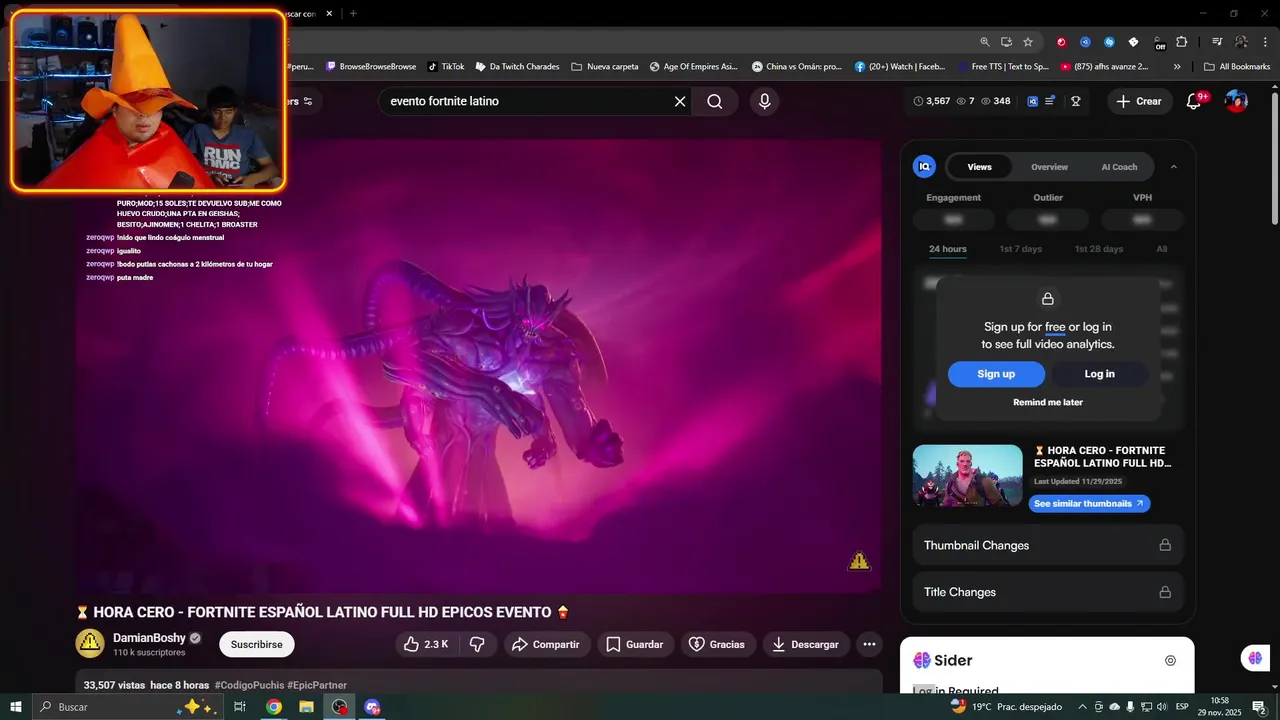Viewport: 1280px width, 720px height.
Task: Click the Hora Cero thumbnail in vidIQ
Action: pos(967,476)
